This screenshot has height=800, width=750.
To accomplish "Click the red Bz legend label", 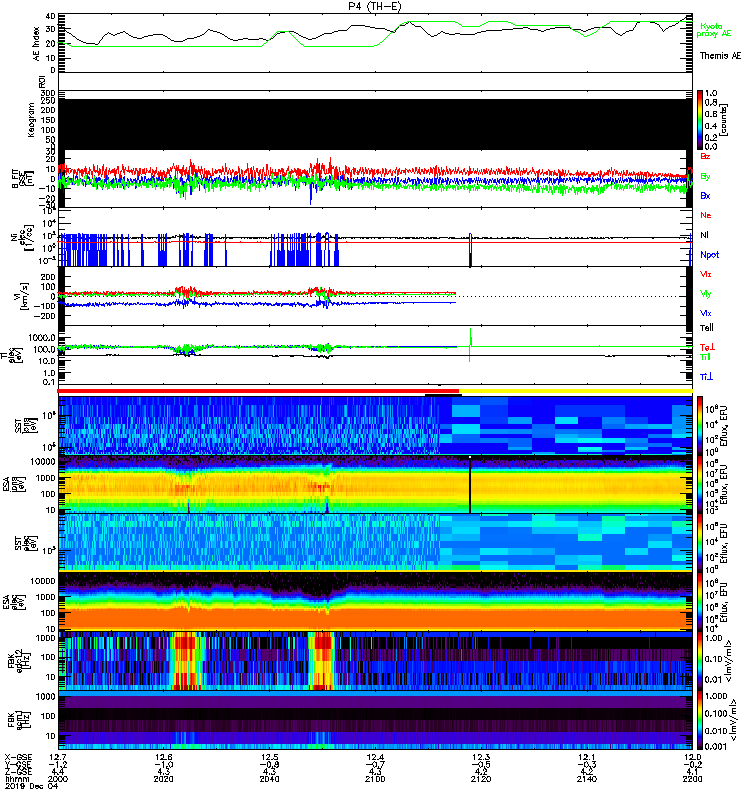I will click(x=705, y=156).
